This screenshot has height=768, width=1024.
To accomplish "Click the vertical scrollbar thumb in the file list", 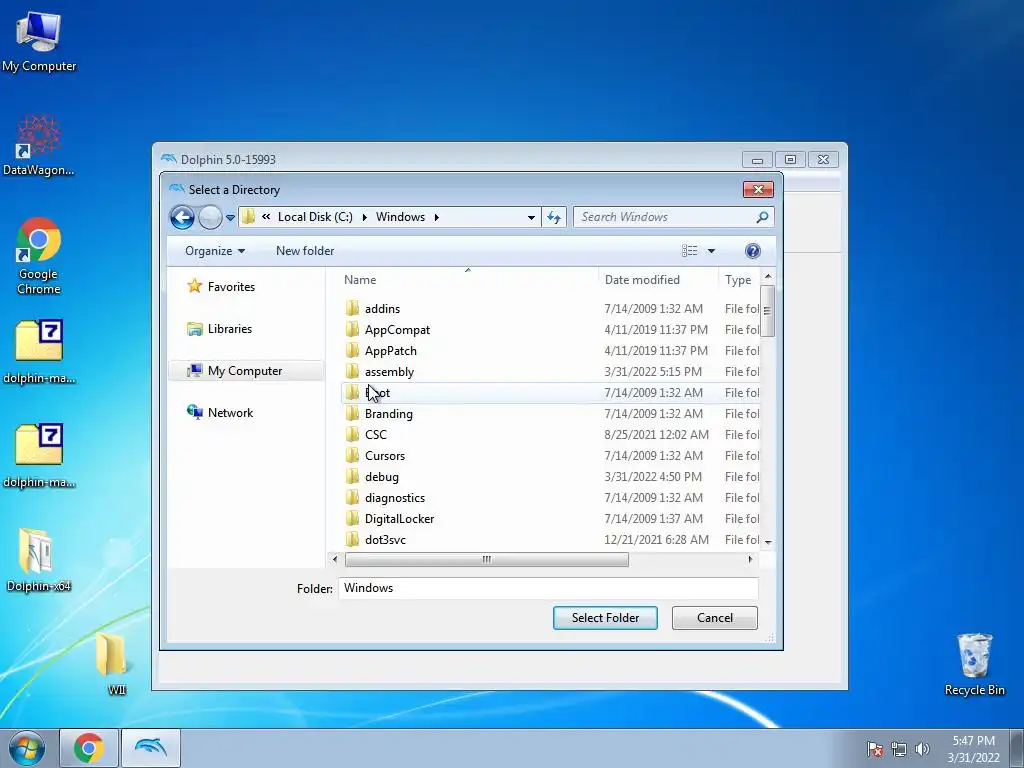I will tap(767, 311).
